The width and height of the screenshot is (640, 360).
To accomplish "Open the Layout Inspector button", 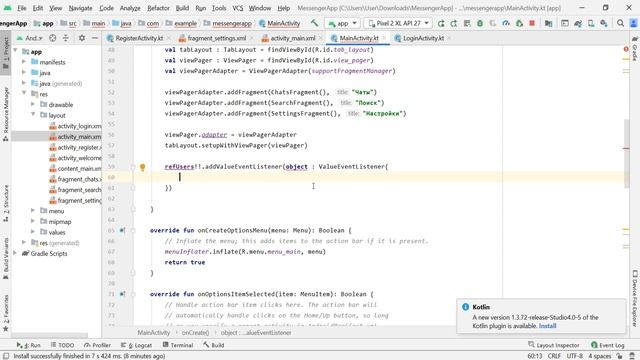I will click(x=553, y=345).
